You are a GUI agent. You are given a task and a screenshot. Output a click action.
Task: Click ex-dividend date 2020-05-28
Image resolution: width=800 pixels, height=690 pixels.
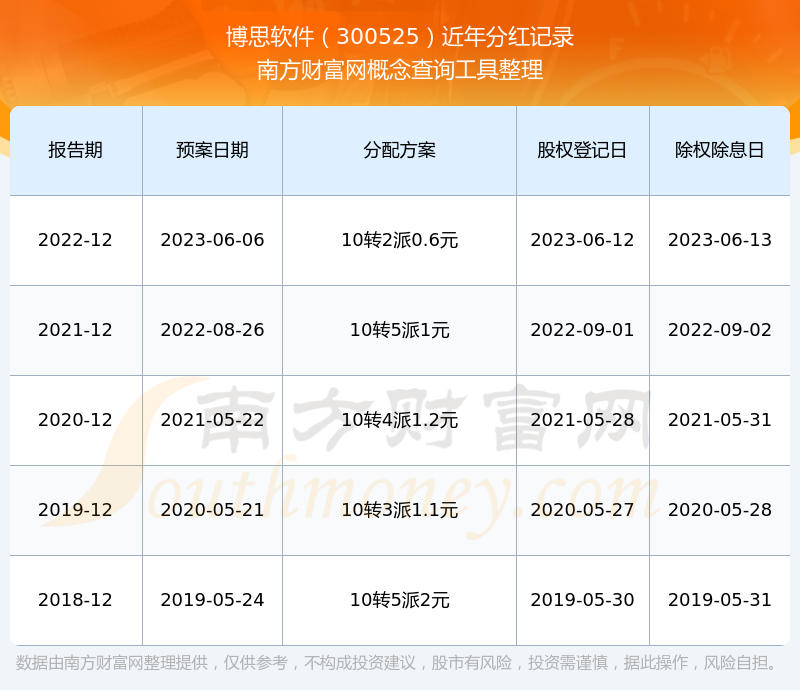(x=719, y=509)
